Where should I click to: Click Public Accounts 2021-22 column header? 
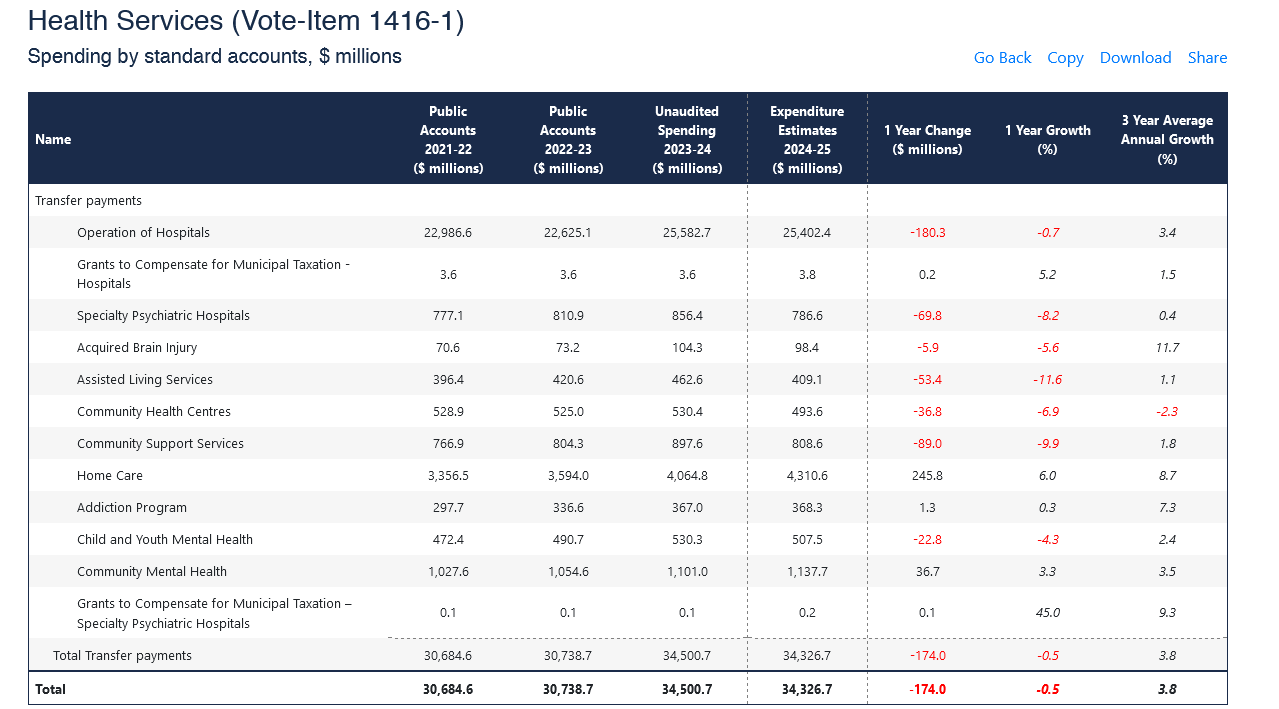pos(448,139)
